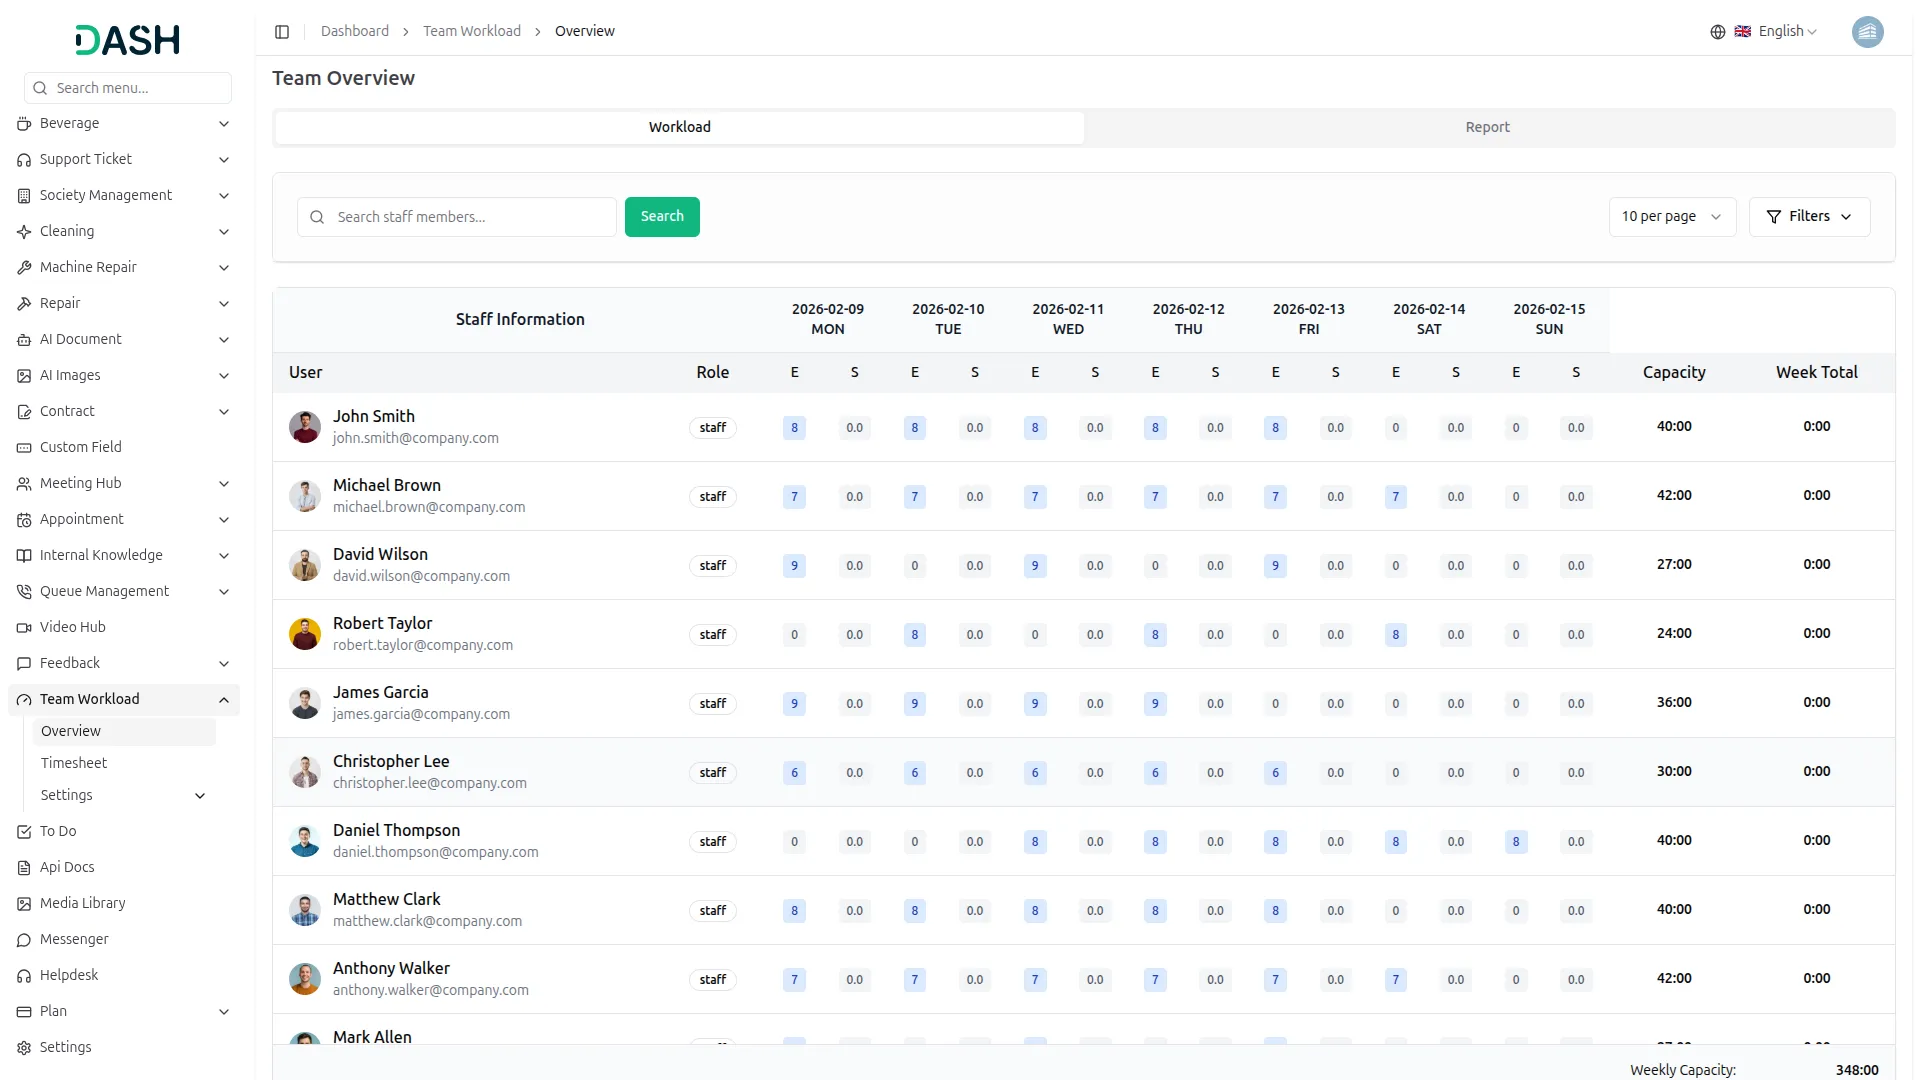
Task: Expand the Beverage menu chevron
Action: pyautogui.click(x=224, y=124)
